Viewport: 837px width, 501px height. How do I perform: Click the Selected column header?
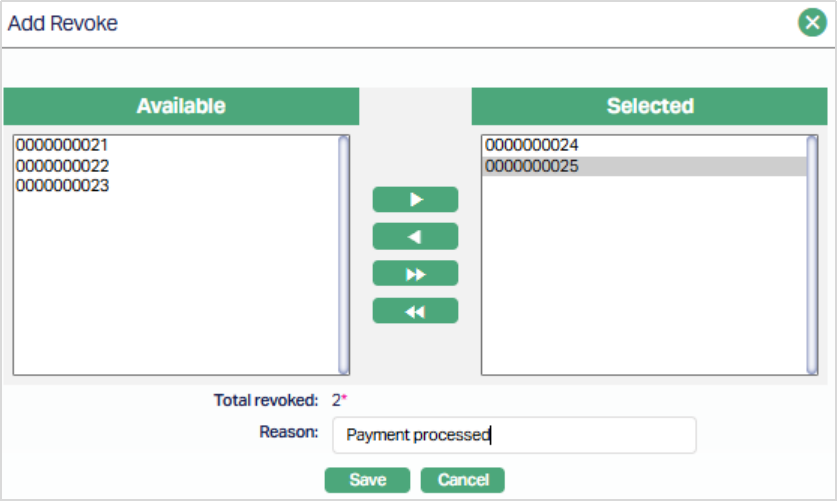pos(649,106)
